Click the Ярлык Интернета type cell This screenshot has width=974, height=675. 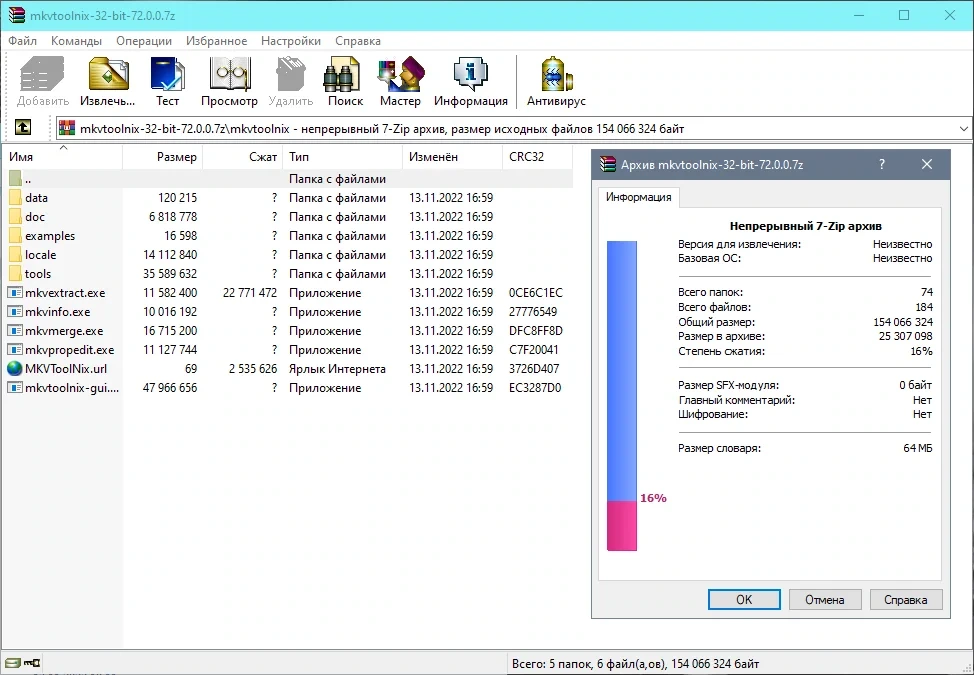pyautogui.click(x=337, y=369)
